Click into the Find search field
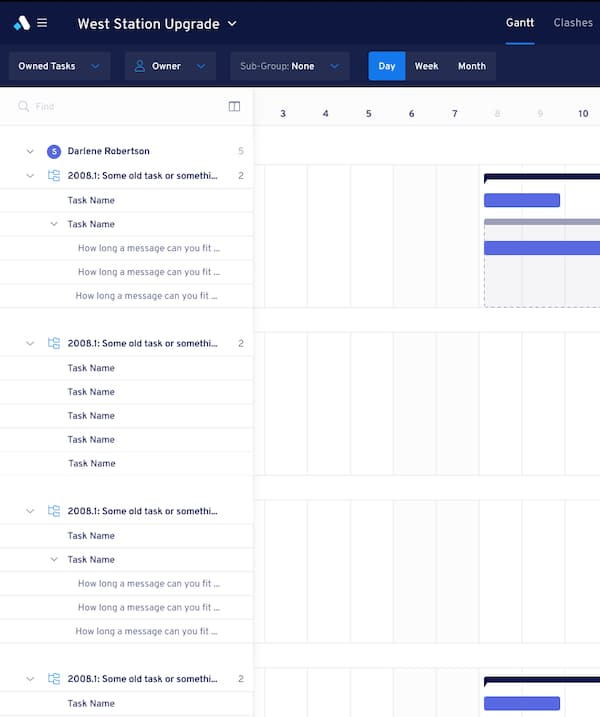600x717 pixels. tap(120, 106)
